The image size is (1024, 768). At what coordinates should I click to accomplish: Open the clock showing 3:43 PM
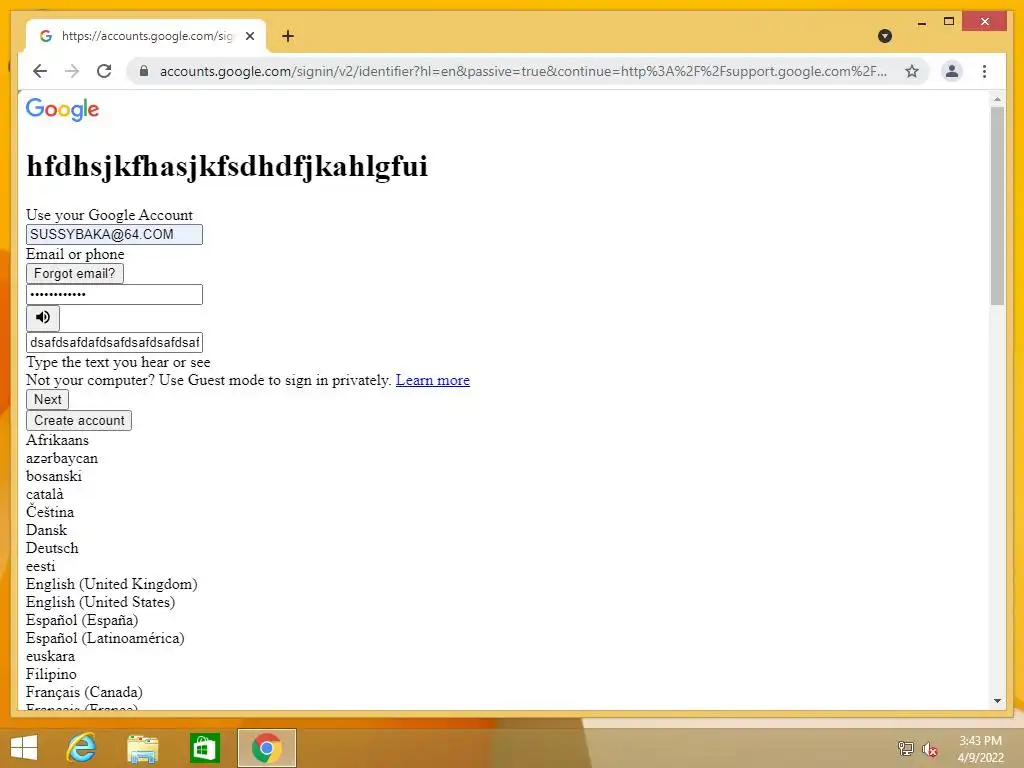(980, 749)
